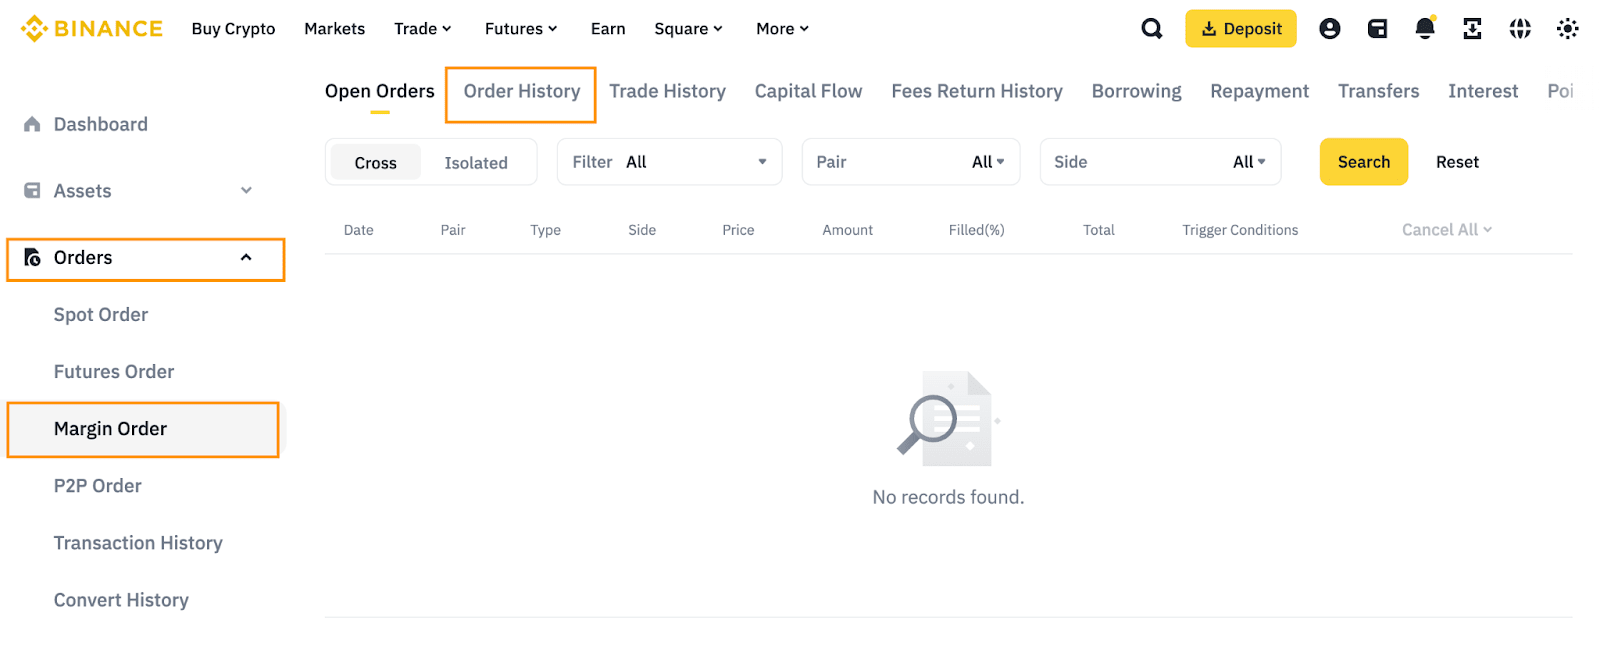Screen dimensions: 1600x649
Task: Click the Reset filters button
Action: [x=1457, y=162]
